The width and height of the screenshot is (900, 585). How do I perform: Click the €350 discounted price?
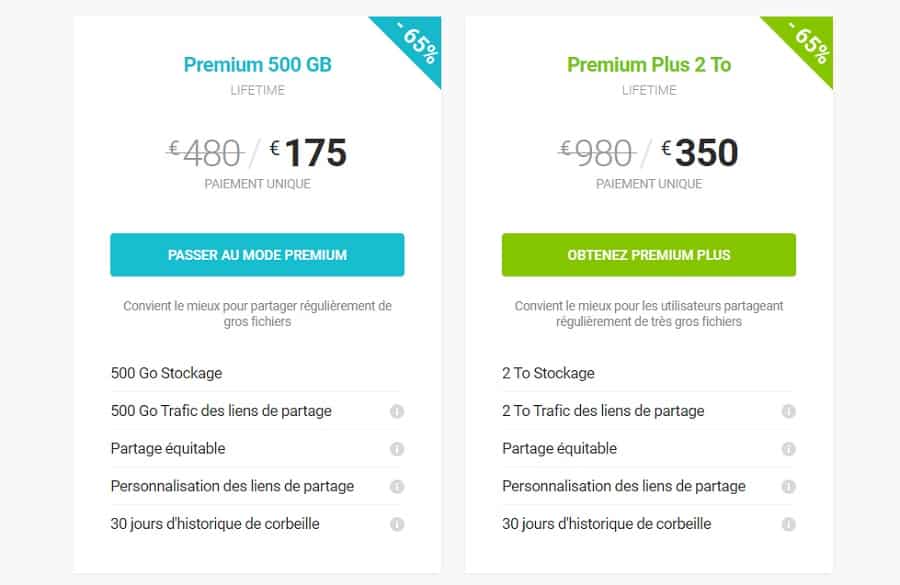click(700, 153)
